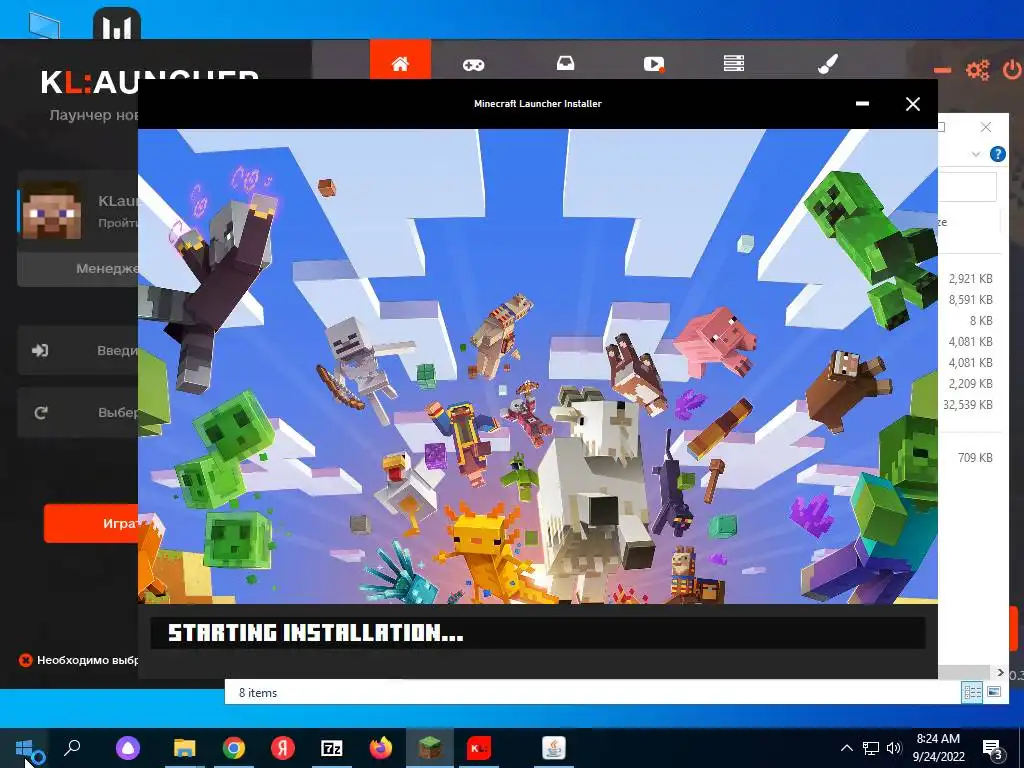
Task: Open the video player tab in KLauncher
Action: point(654,63)
